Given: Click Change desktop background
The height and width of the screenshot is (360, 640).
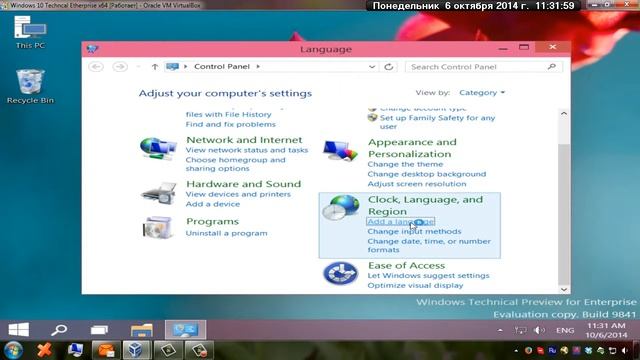Looking at the screenshot, I should pyautogui.click(x=427, y=174).
